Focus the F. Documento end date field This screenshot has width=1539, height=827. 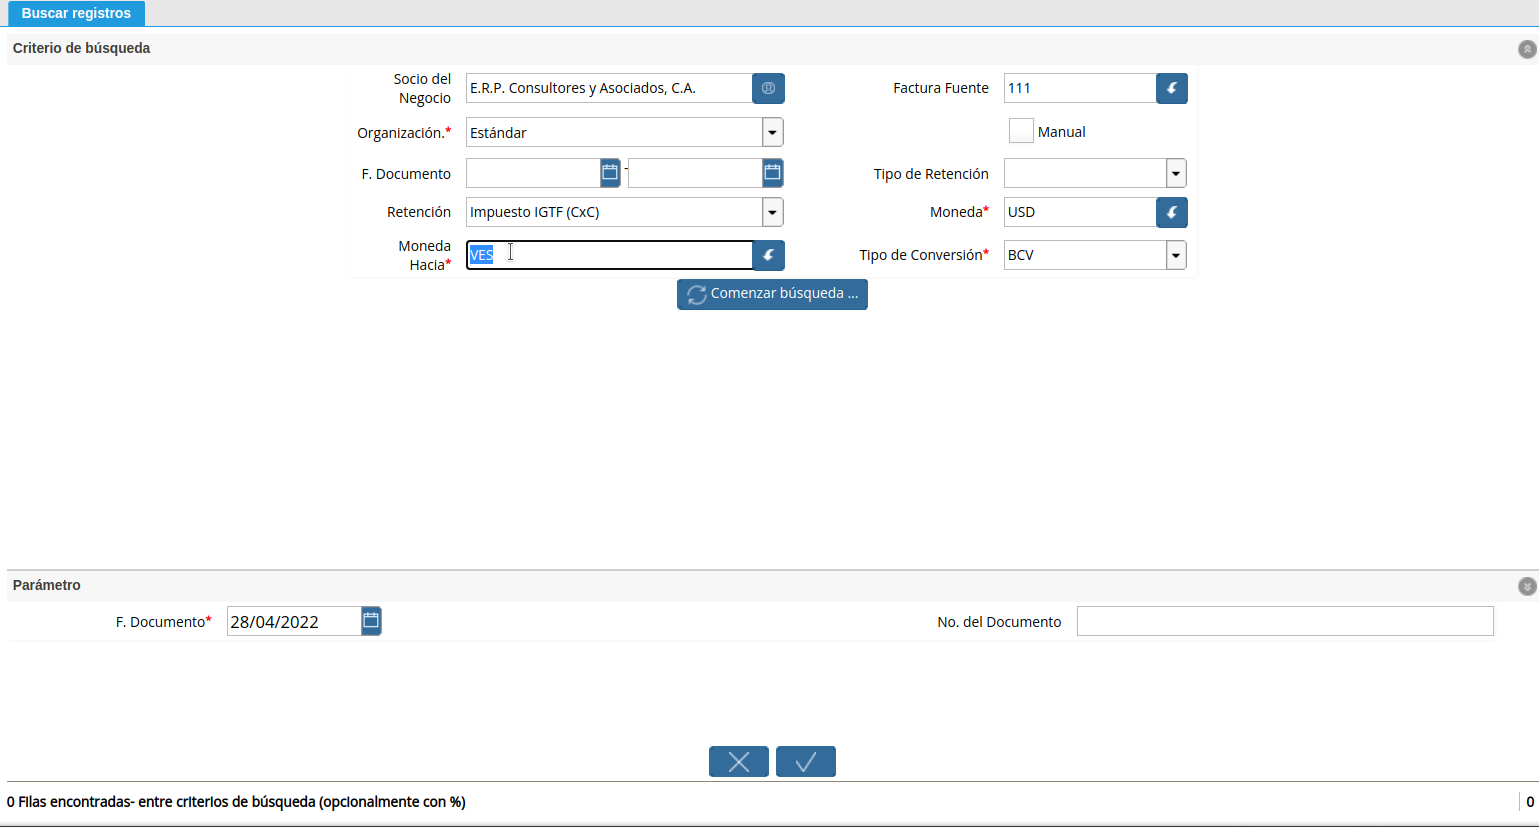pos(695,173)
